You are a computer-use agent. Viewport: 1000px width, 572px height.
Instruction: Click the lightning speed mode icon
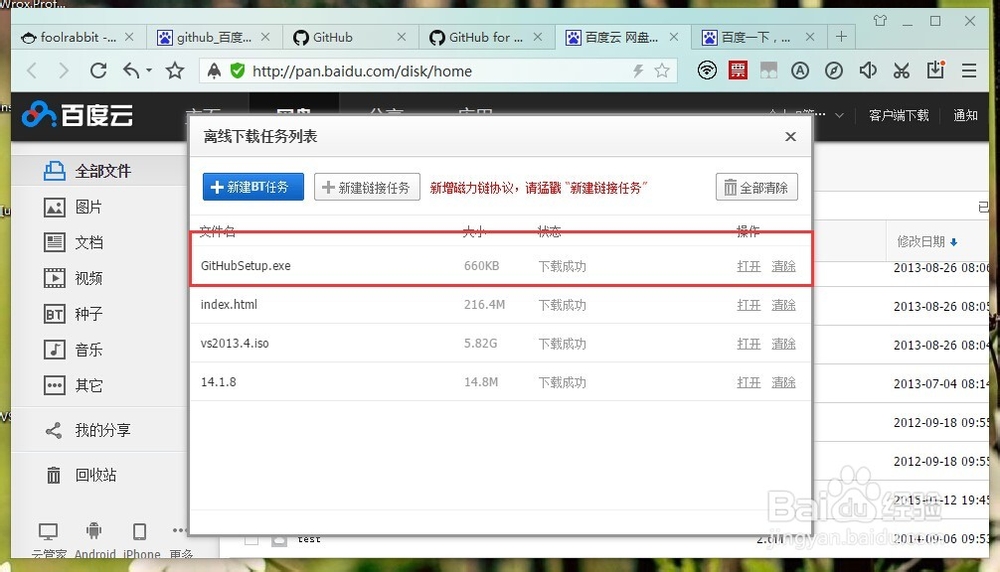tap(638, 71)
